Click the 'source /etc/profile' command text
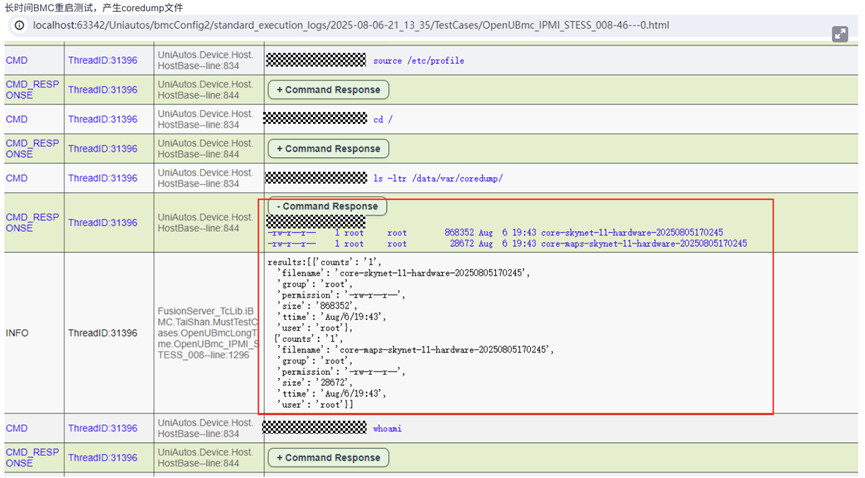Image resolution: width=865 pixels, height=478 pixels. click(419, 61)
